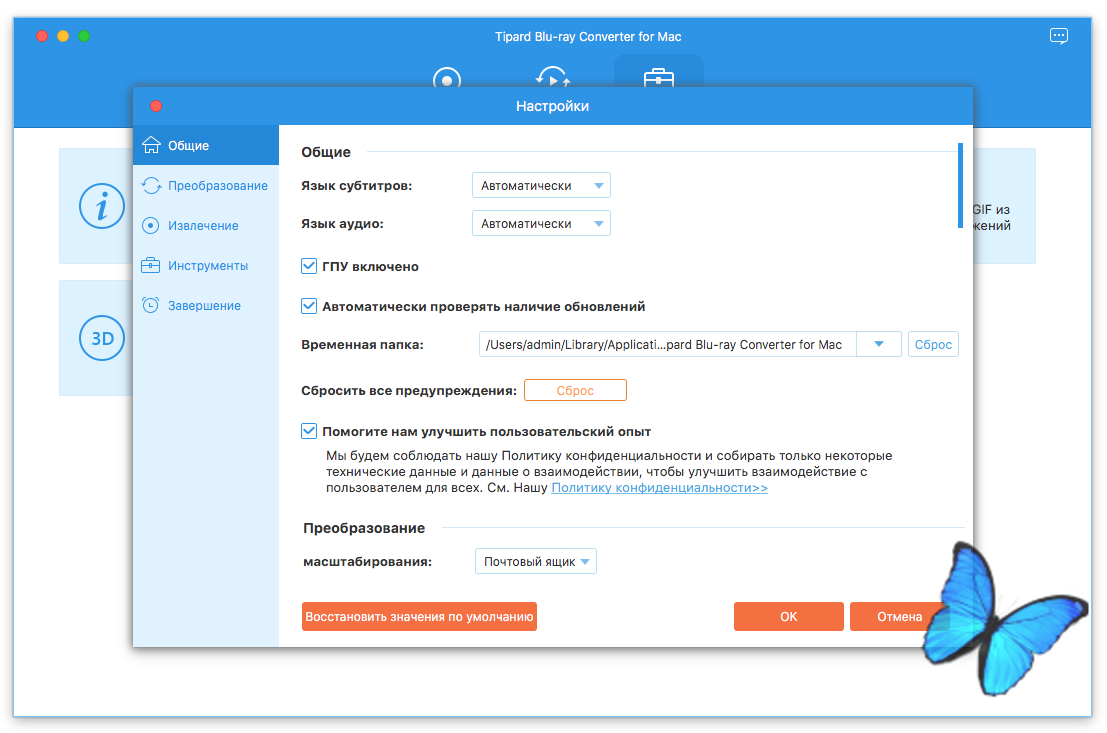Click the temporary folder path field

pyautogui.click(x=668, y=345)
